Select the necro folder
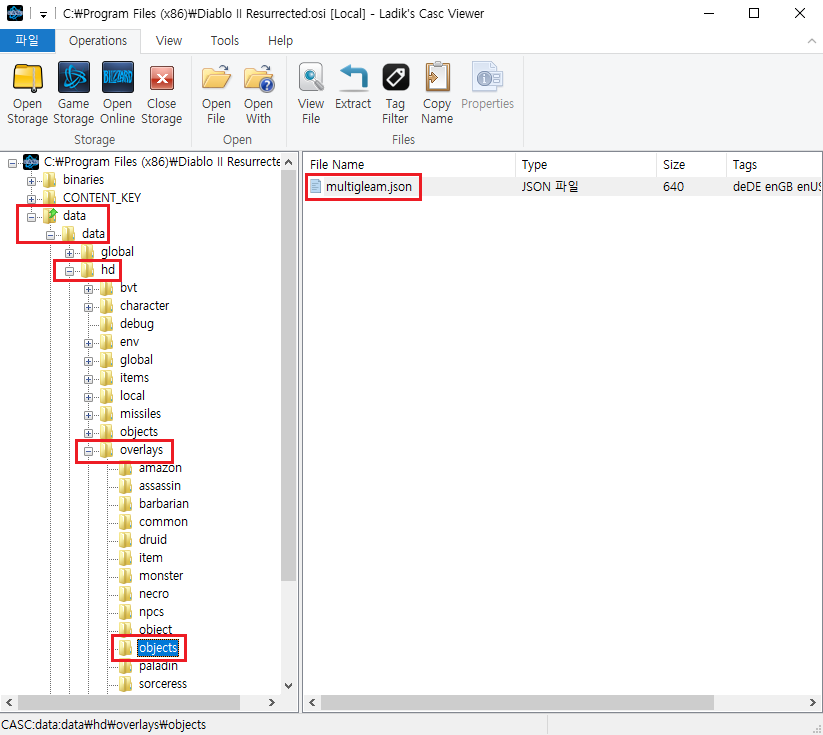 [x=154, y=594]
